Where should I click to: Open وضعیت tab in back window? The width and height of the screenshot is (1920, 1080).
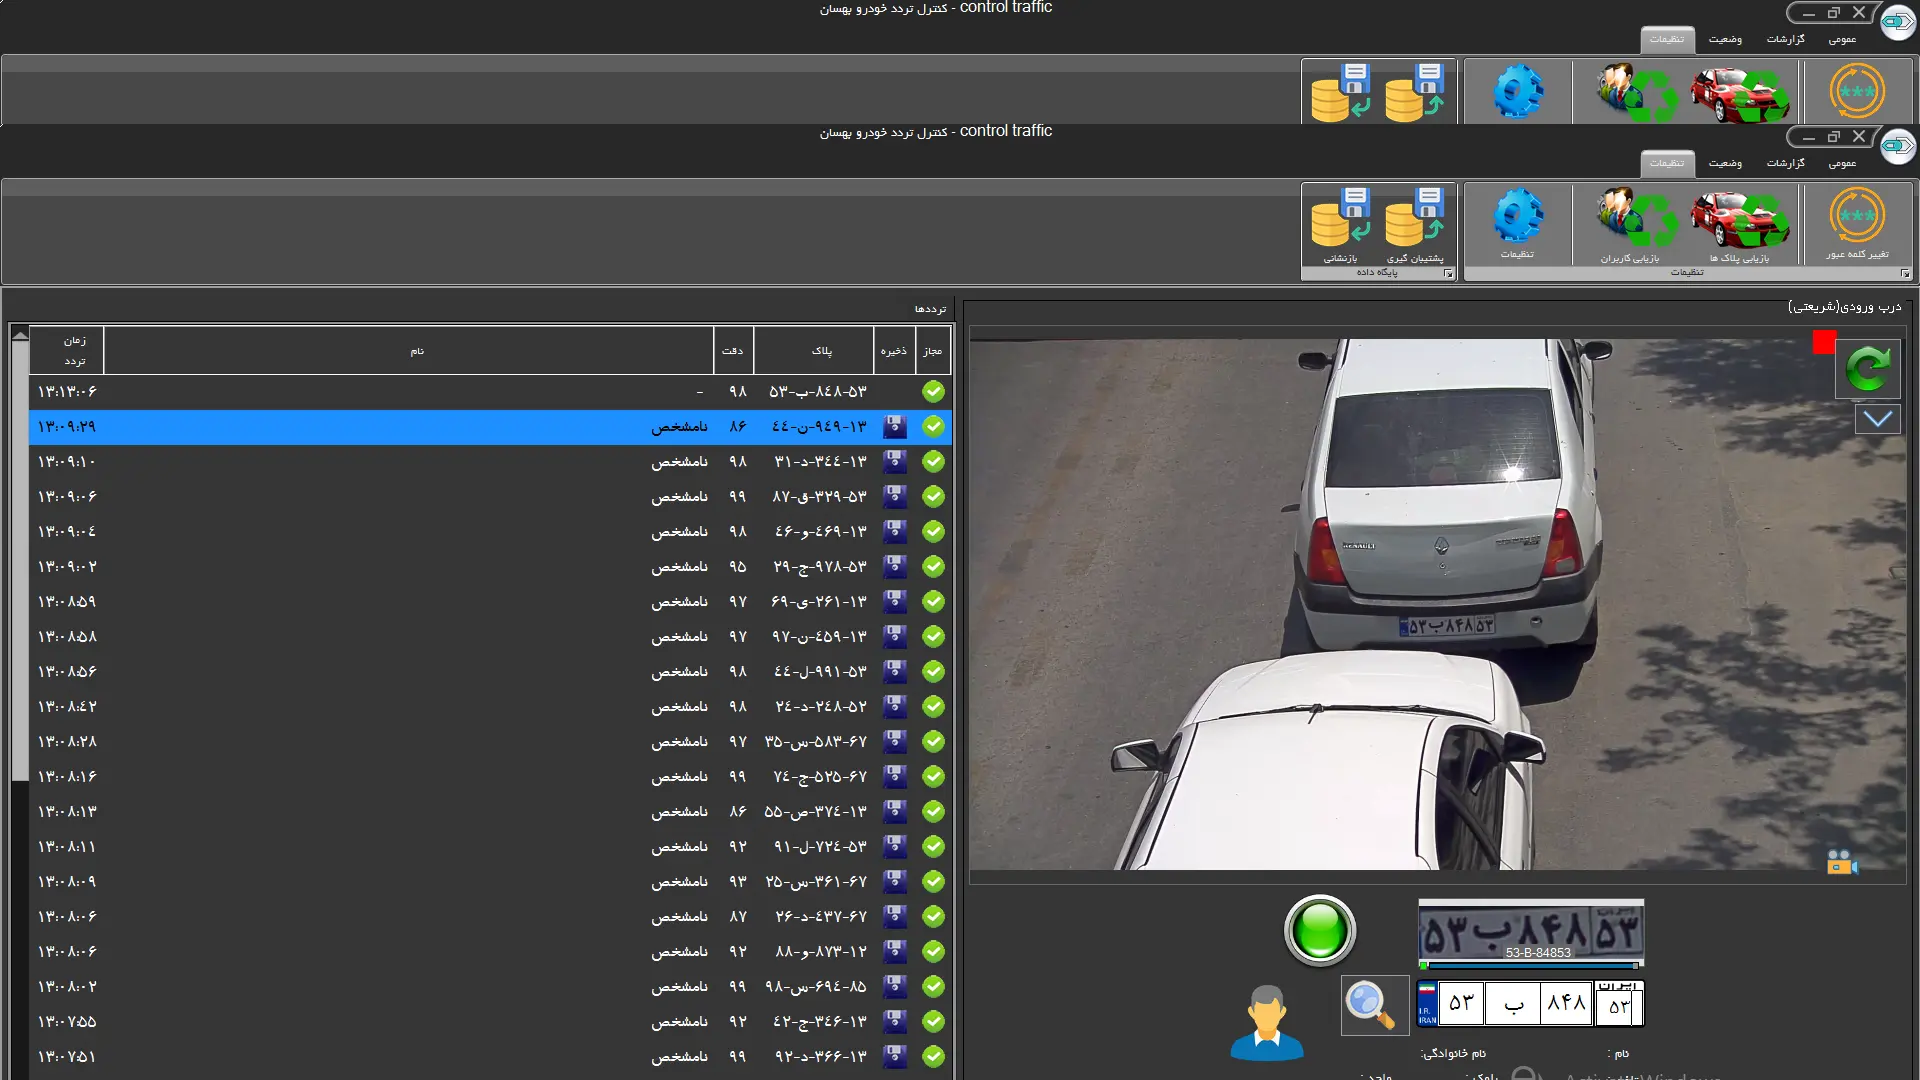[x=1725, y=39]
